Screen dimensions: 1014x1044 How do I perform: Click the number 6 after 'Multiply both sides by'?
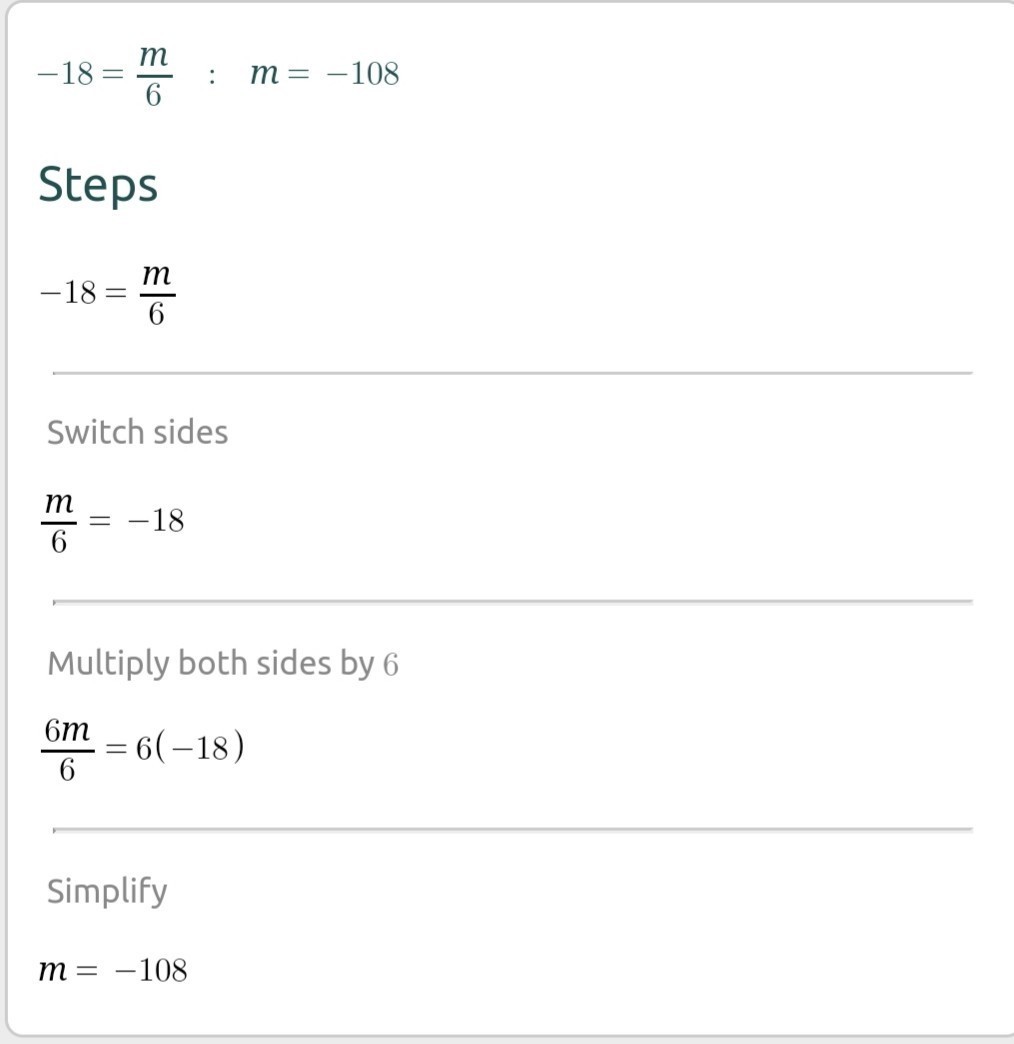pos(391,665)
